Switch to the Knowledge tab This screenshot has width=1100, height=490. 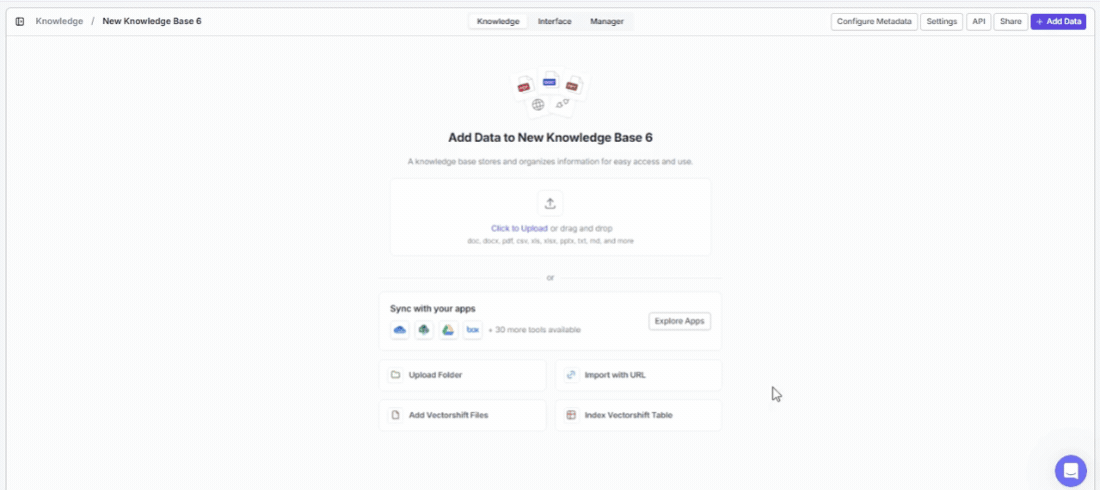coord(498,22)
